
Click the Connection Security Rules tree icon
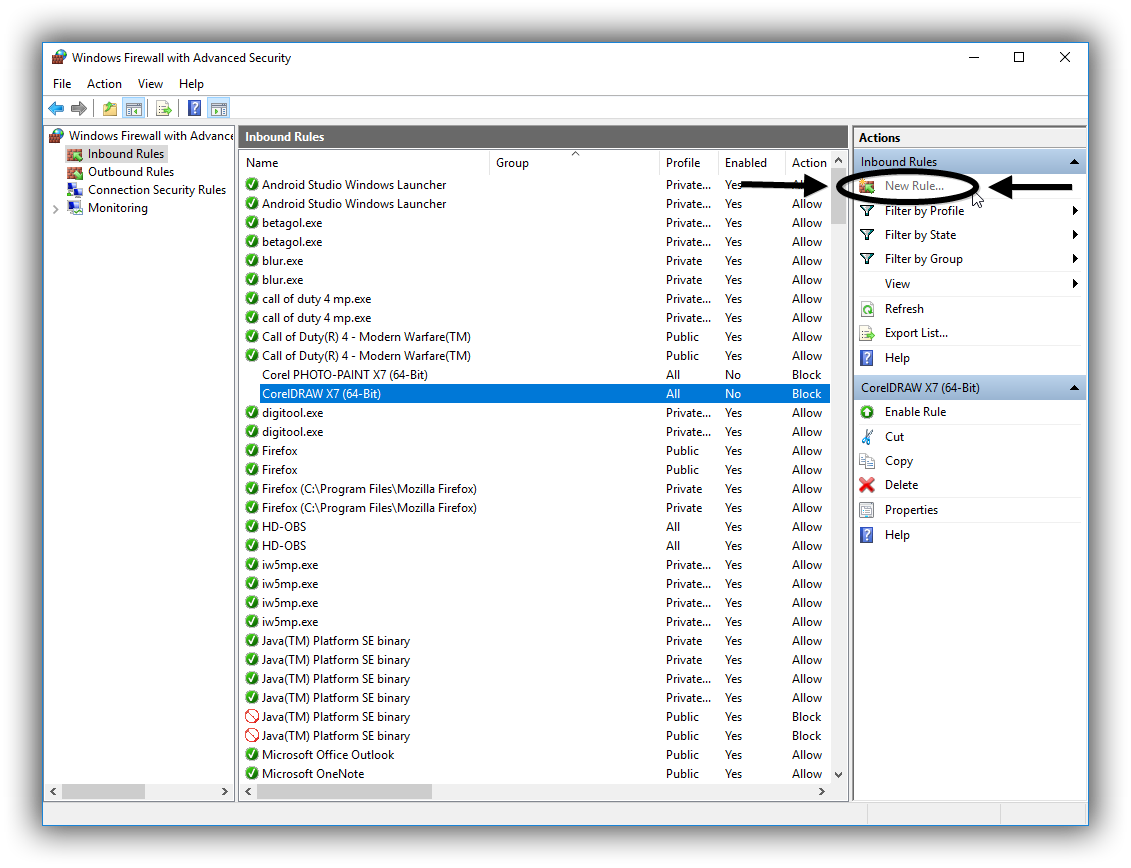[x=74, y=190]
